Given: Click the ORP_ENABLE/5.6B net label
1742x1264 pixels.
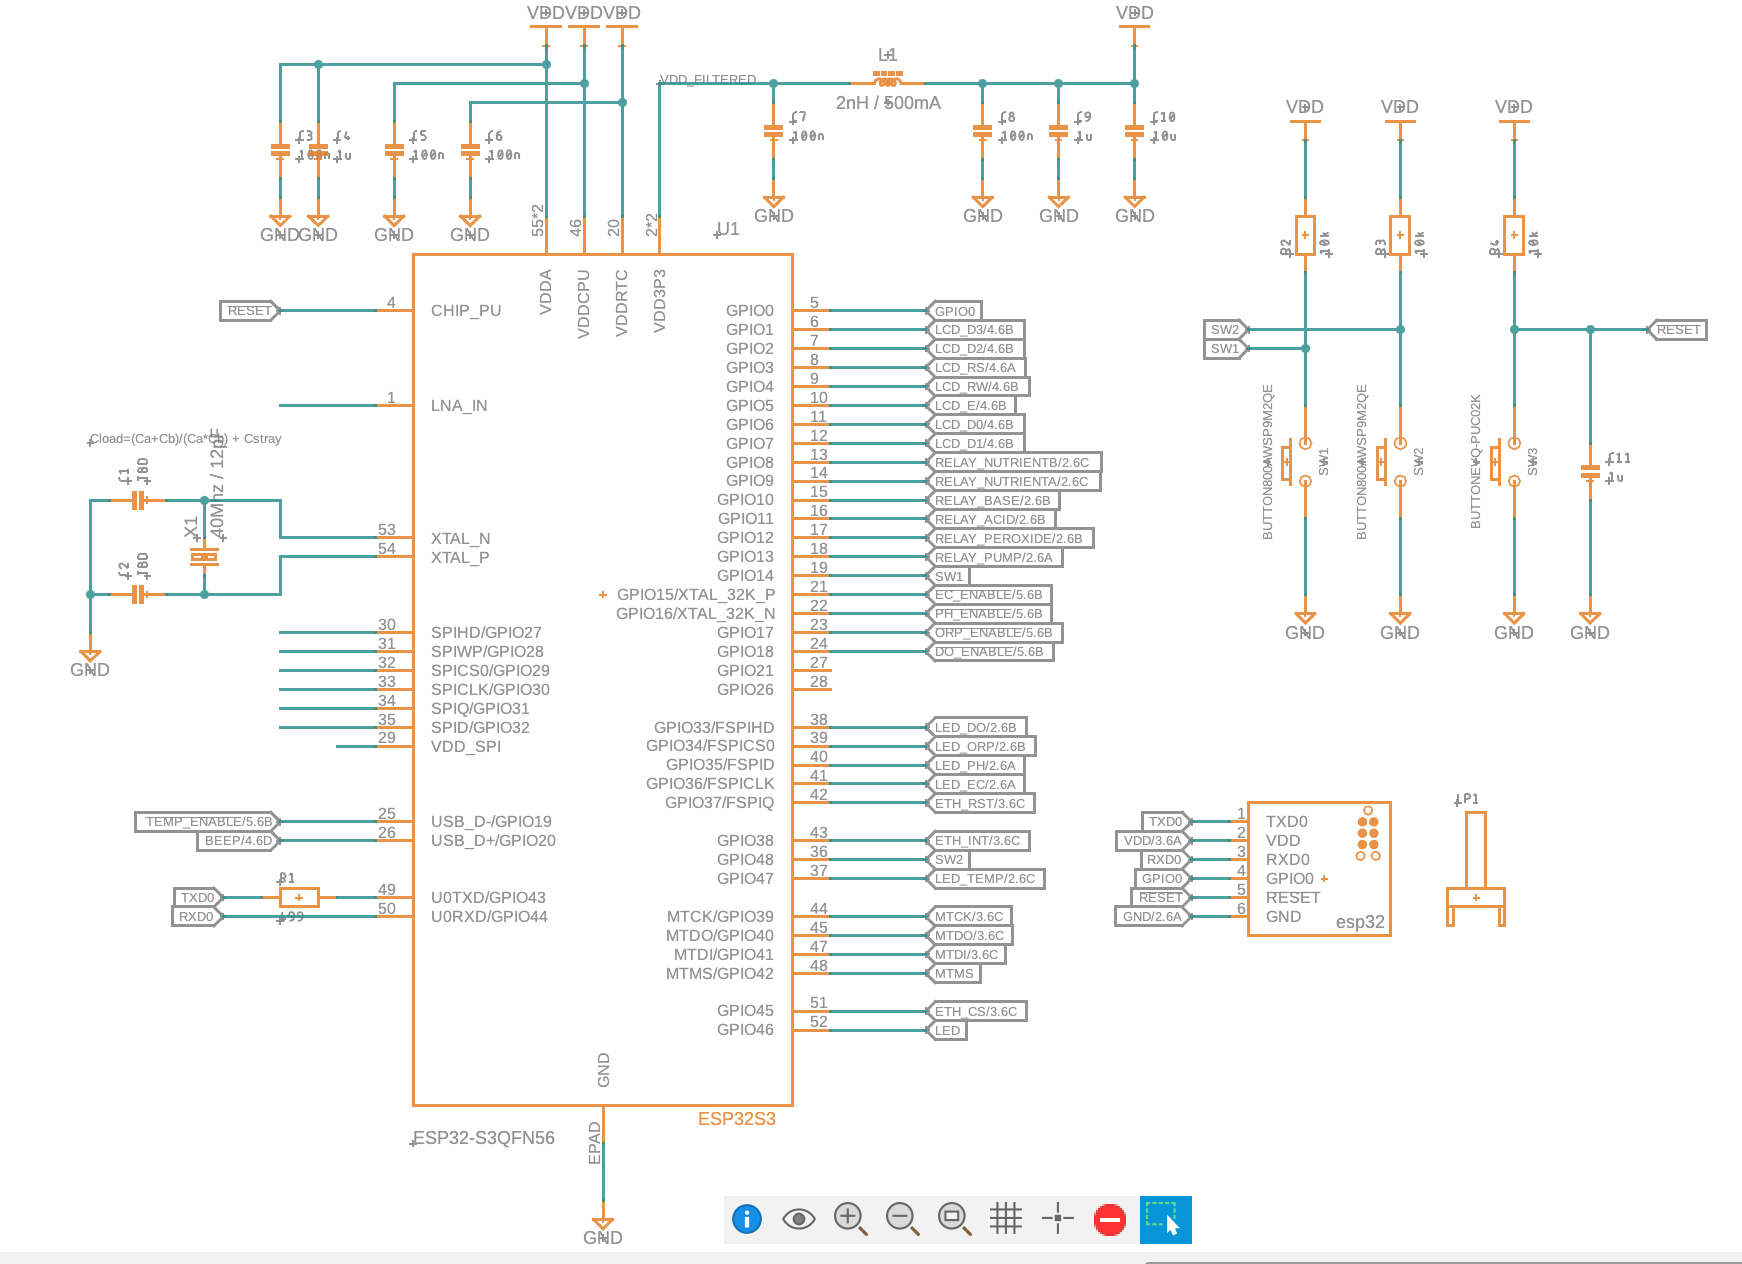Looking at the screenshot, I should (994, 633).
